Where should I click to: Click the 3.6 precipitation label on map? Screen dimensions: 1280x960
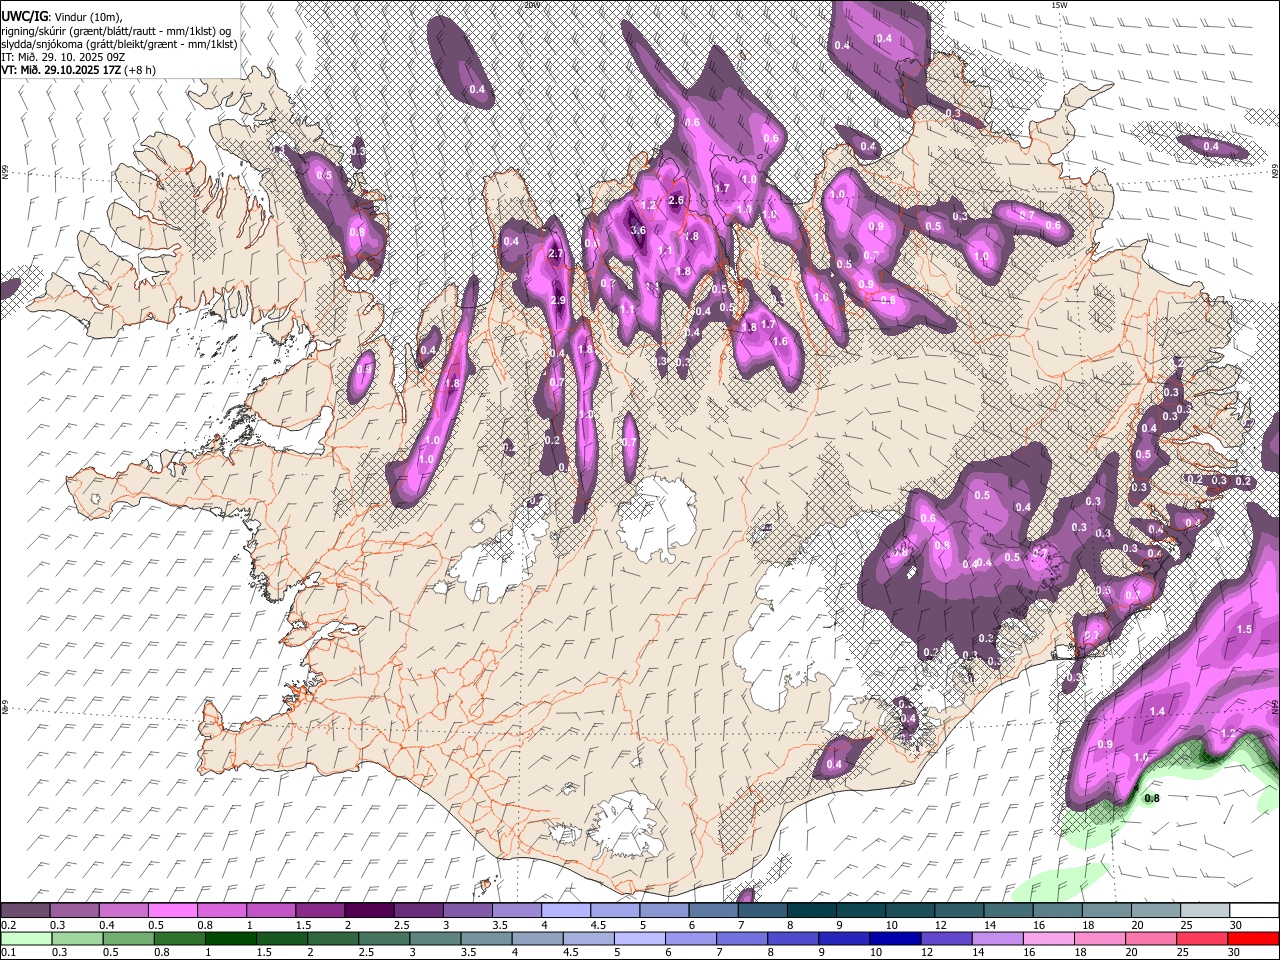click(638, 230)
